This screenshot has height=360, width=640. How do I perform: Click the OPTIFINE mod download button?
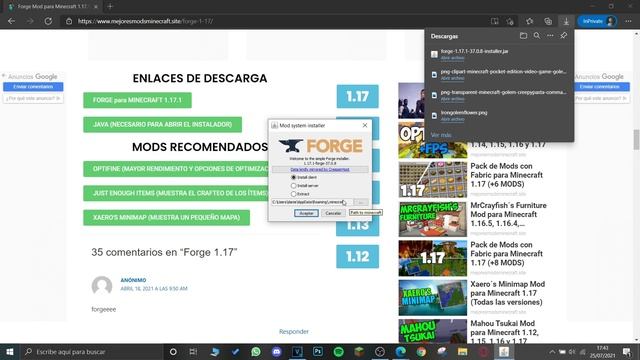(x=176, y=169)
